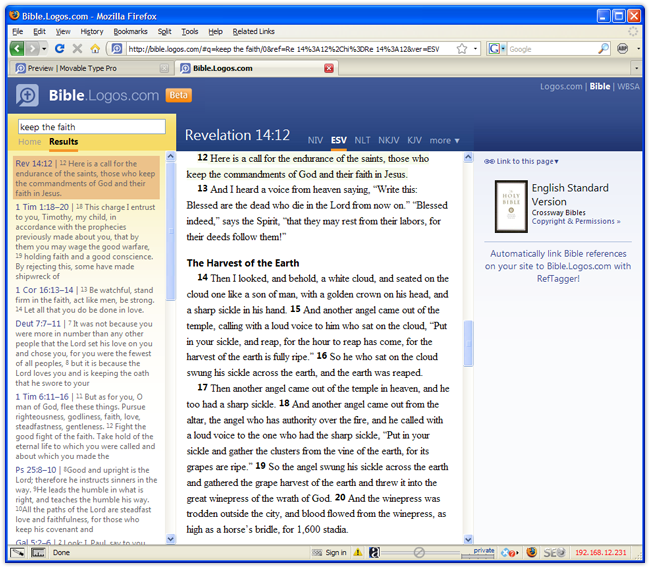Open the File menu
The image size is (650, 568).
pyautogui.click(x=17, y=32)
